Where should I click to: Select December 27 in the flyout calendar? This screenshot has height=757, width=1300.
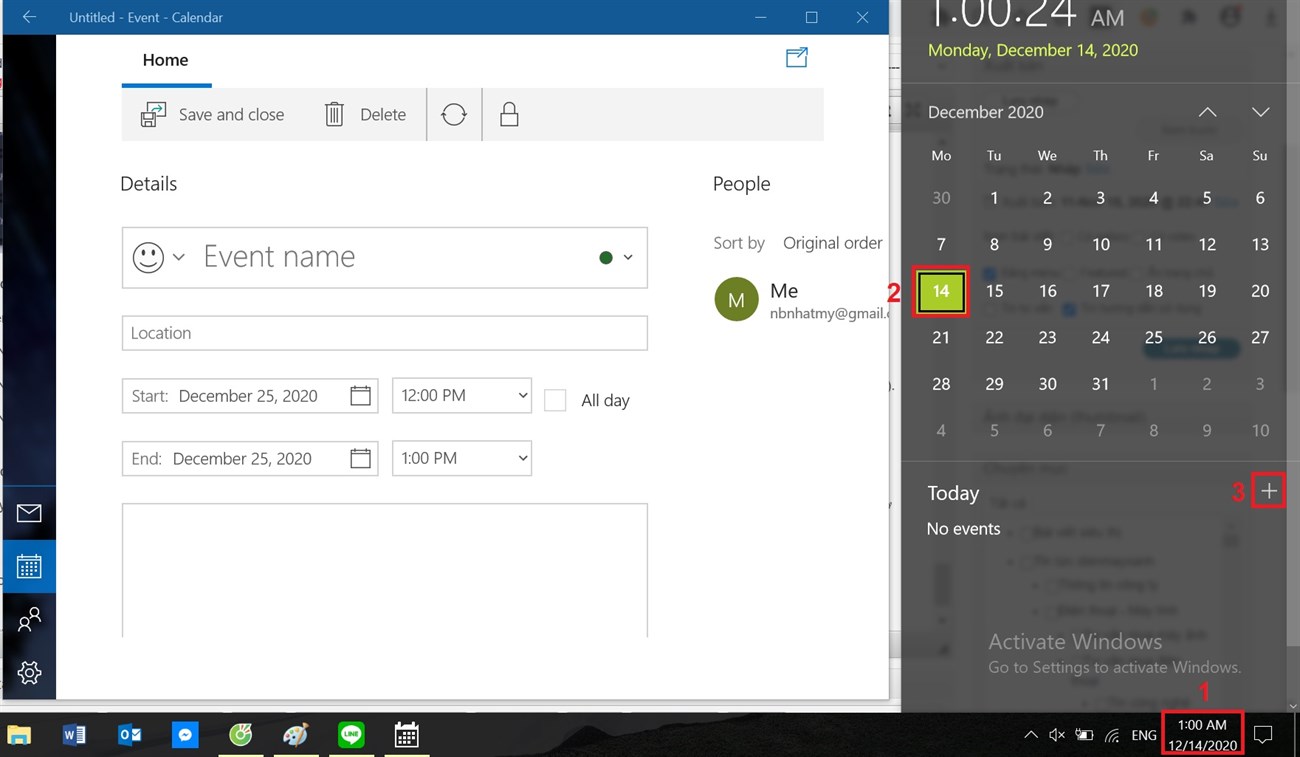coord(1260,338)
